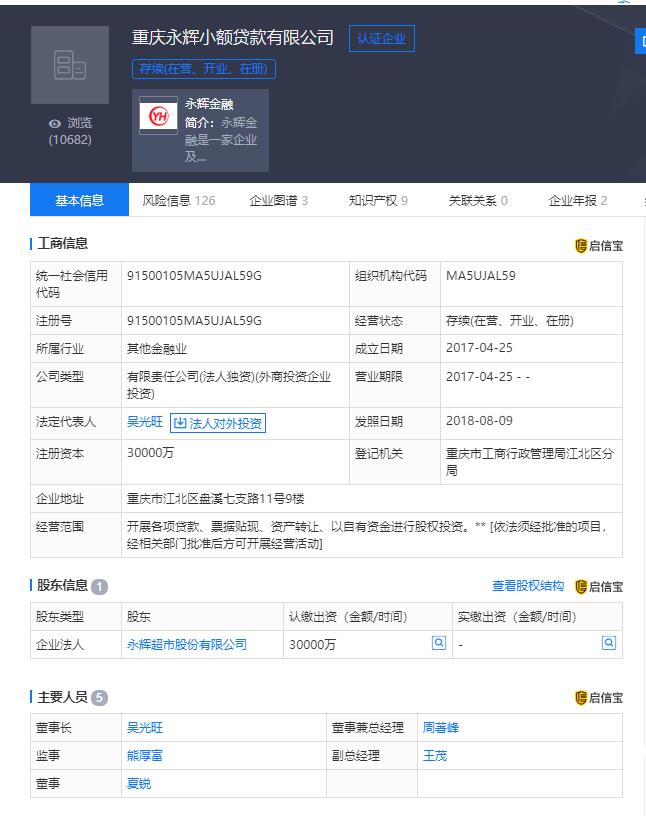
Task: Click the 登记机关 value 重庆市工商行政管理局江北区分局
Action: pos(530,462)
